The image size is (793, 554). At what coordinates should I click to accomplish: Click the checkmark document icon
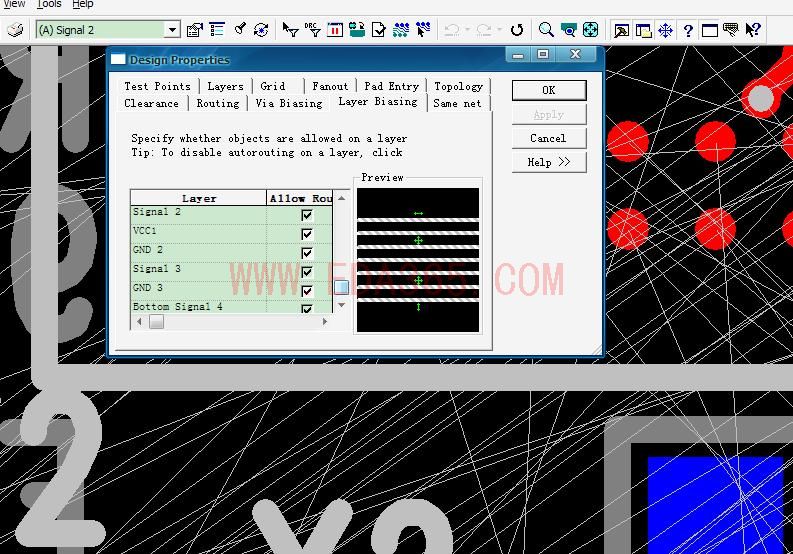378,30
